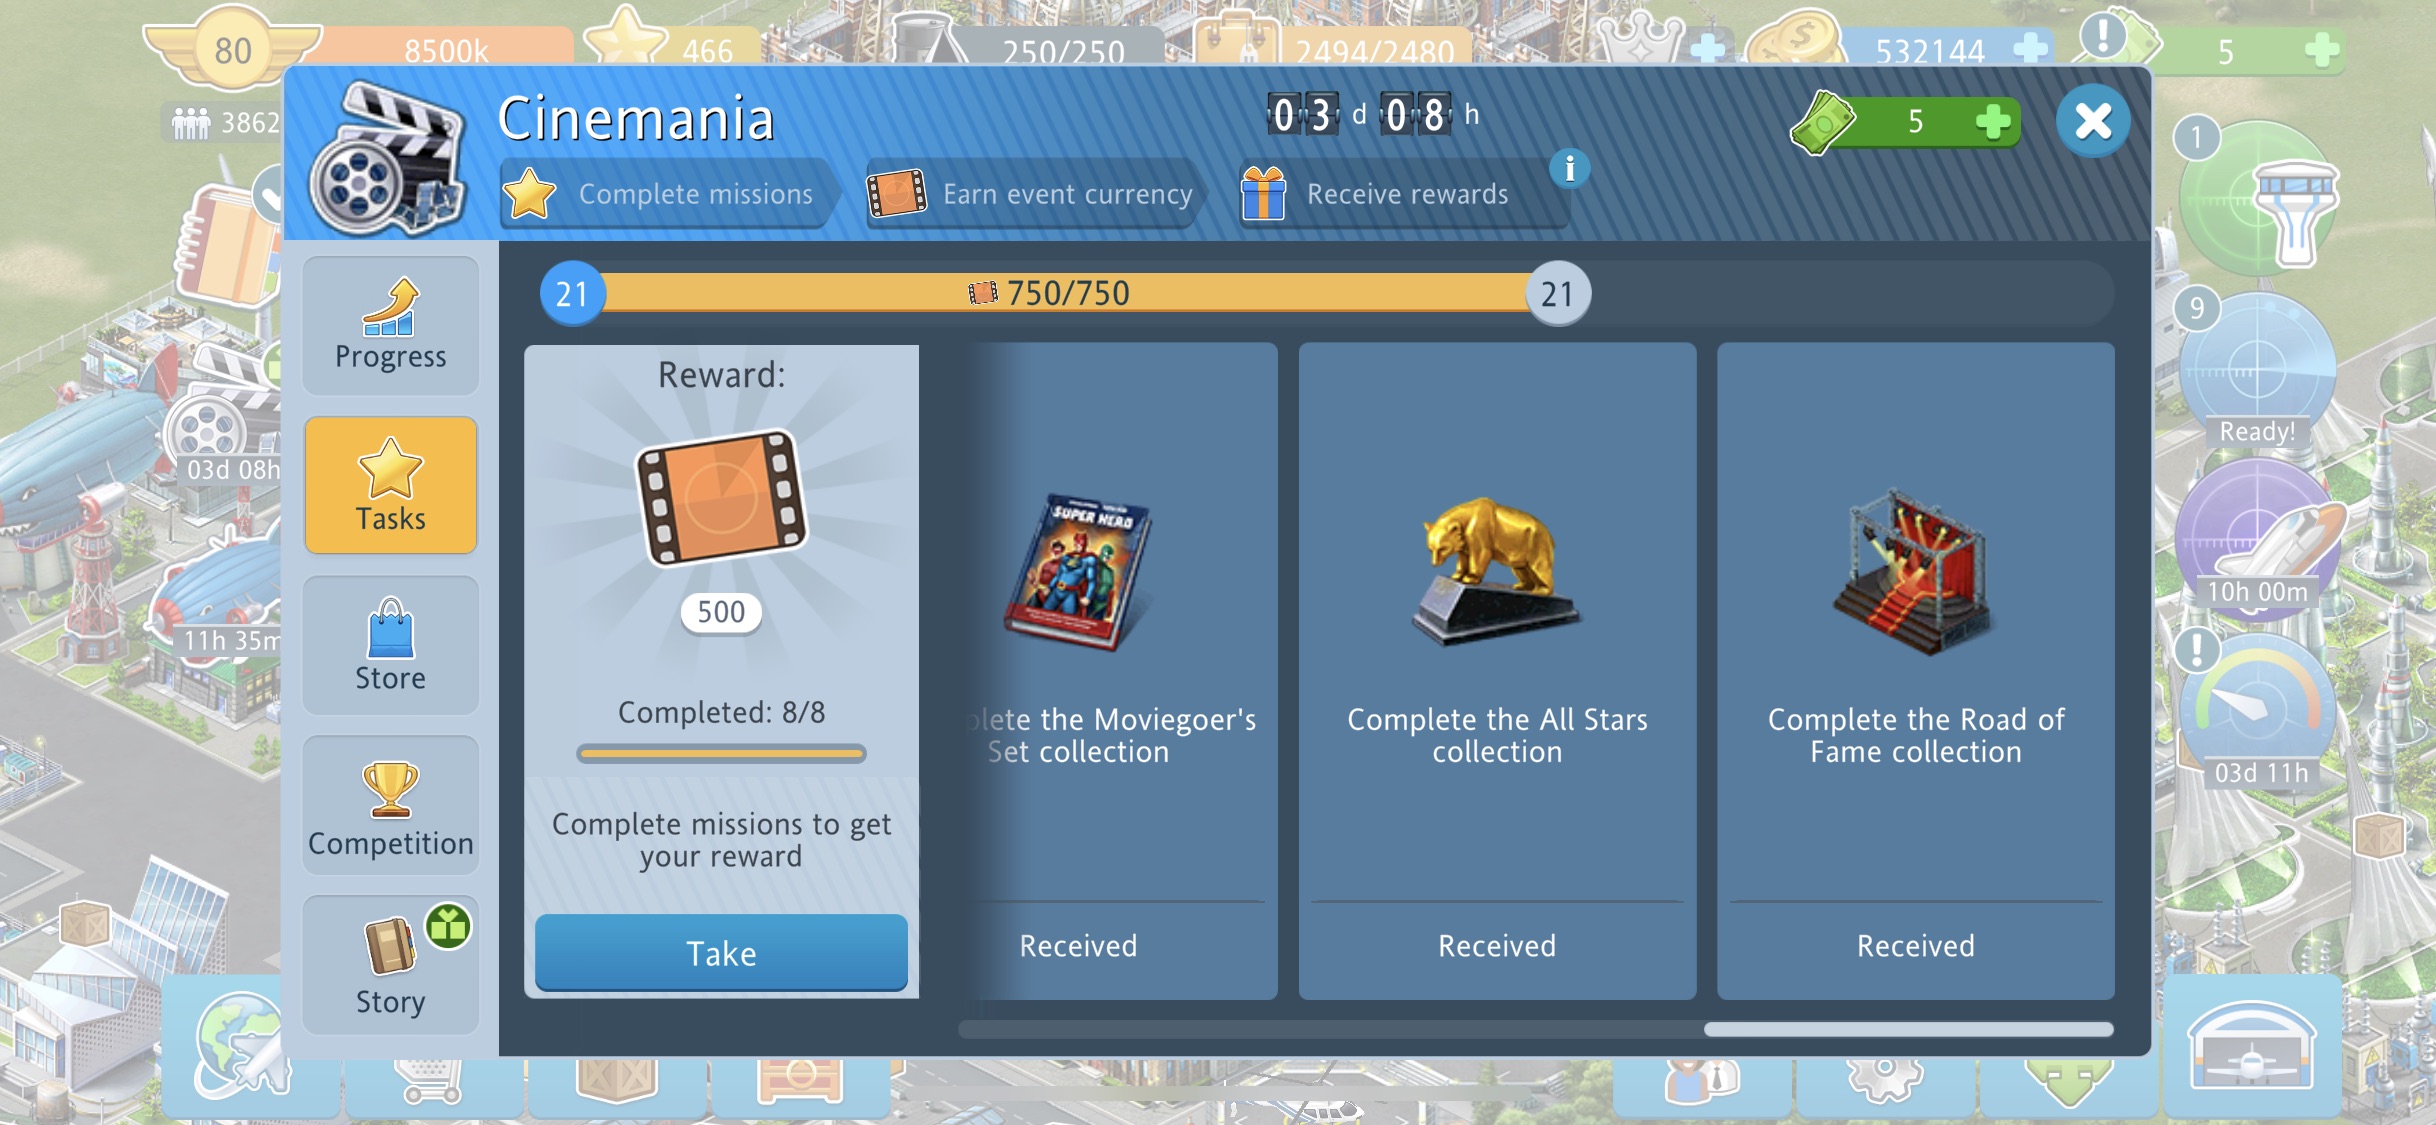The height and width of the screenshot is (1125, 2436).
Task: Click the Complete missions step label
Action: coord(695,193)
